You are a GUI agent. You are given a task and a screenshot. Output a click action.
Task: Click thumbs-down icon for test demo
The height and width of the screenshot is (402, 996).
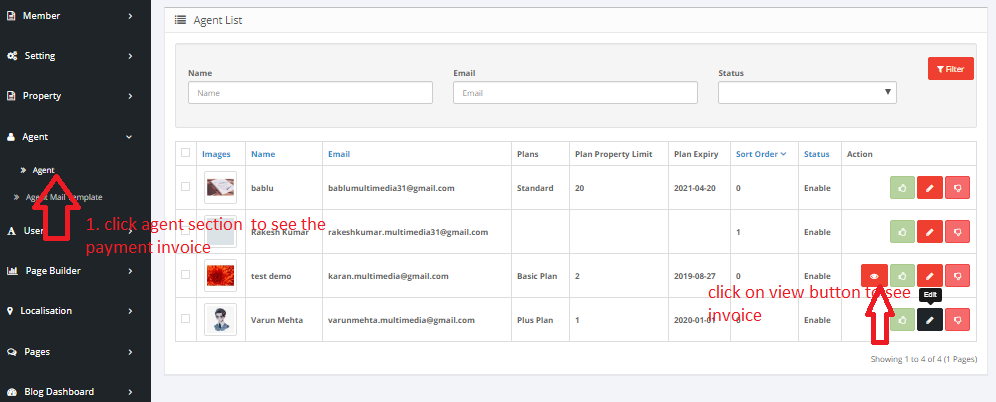[x=957, y=276]
